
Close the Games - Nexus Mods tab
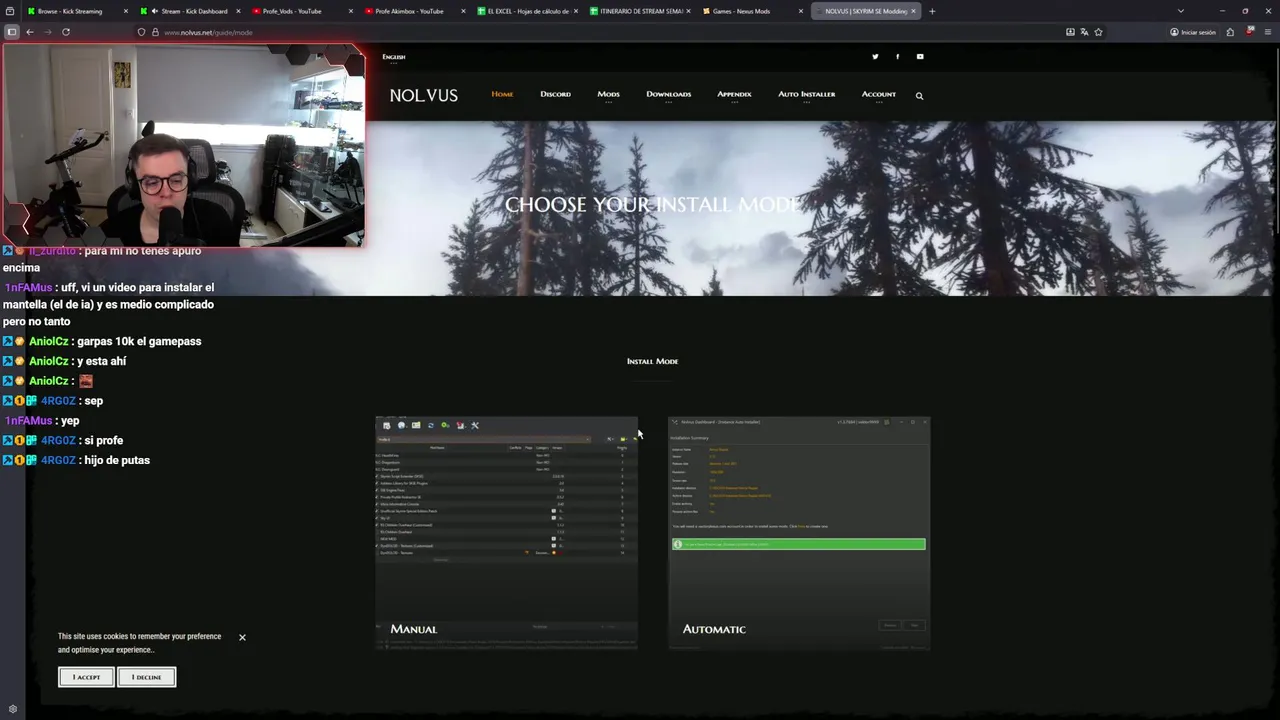801,11
